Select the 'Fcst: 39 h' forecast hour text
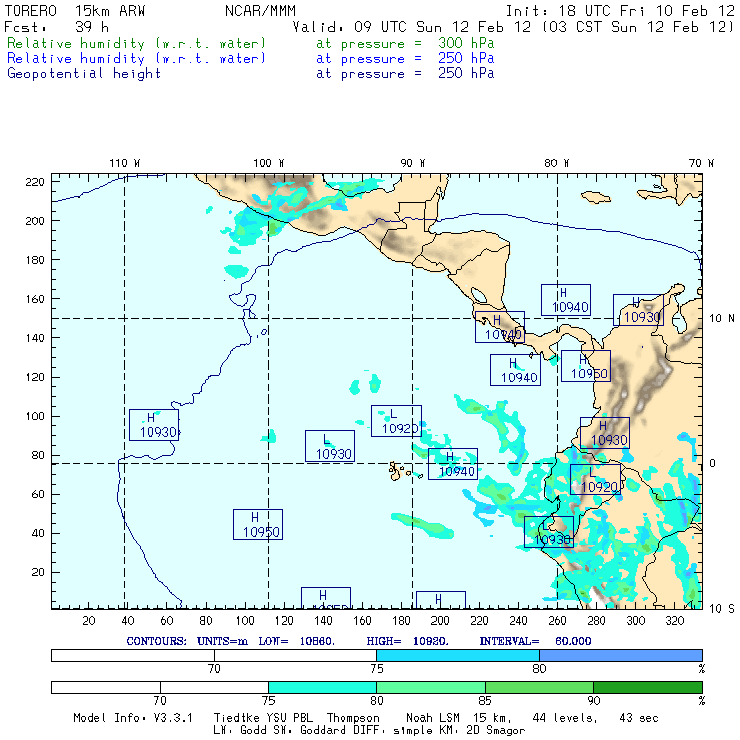740x740 pixels. pos(56,27)
